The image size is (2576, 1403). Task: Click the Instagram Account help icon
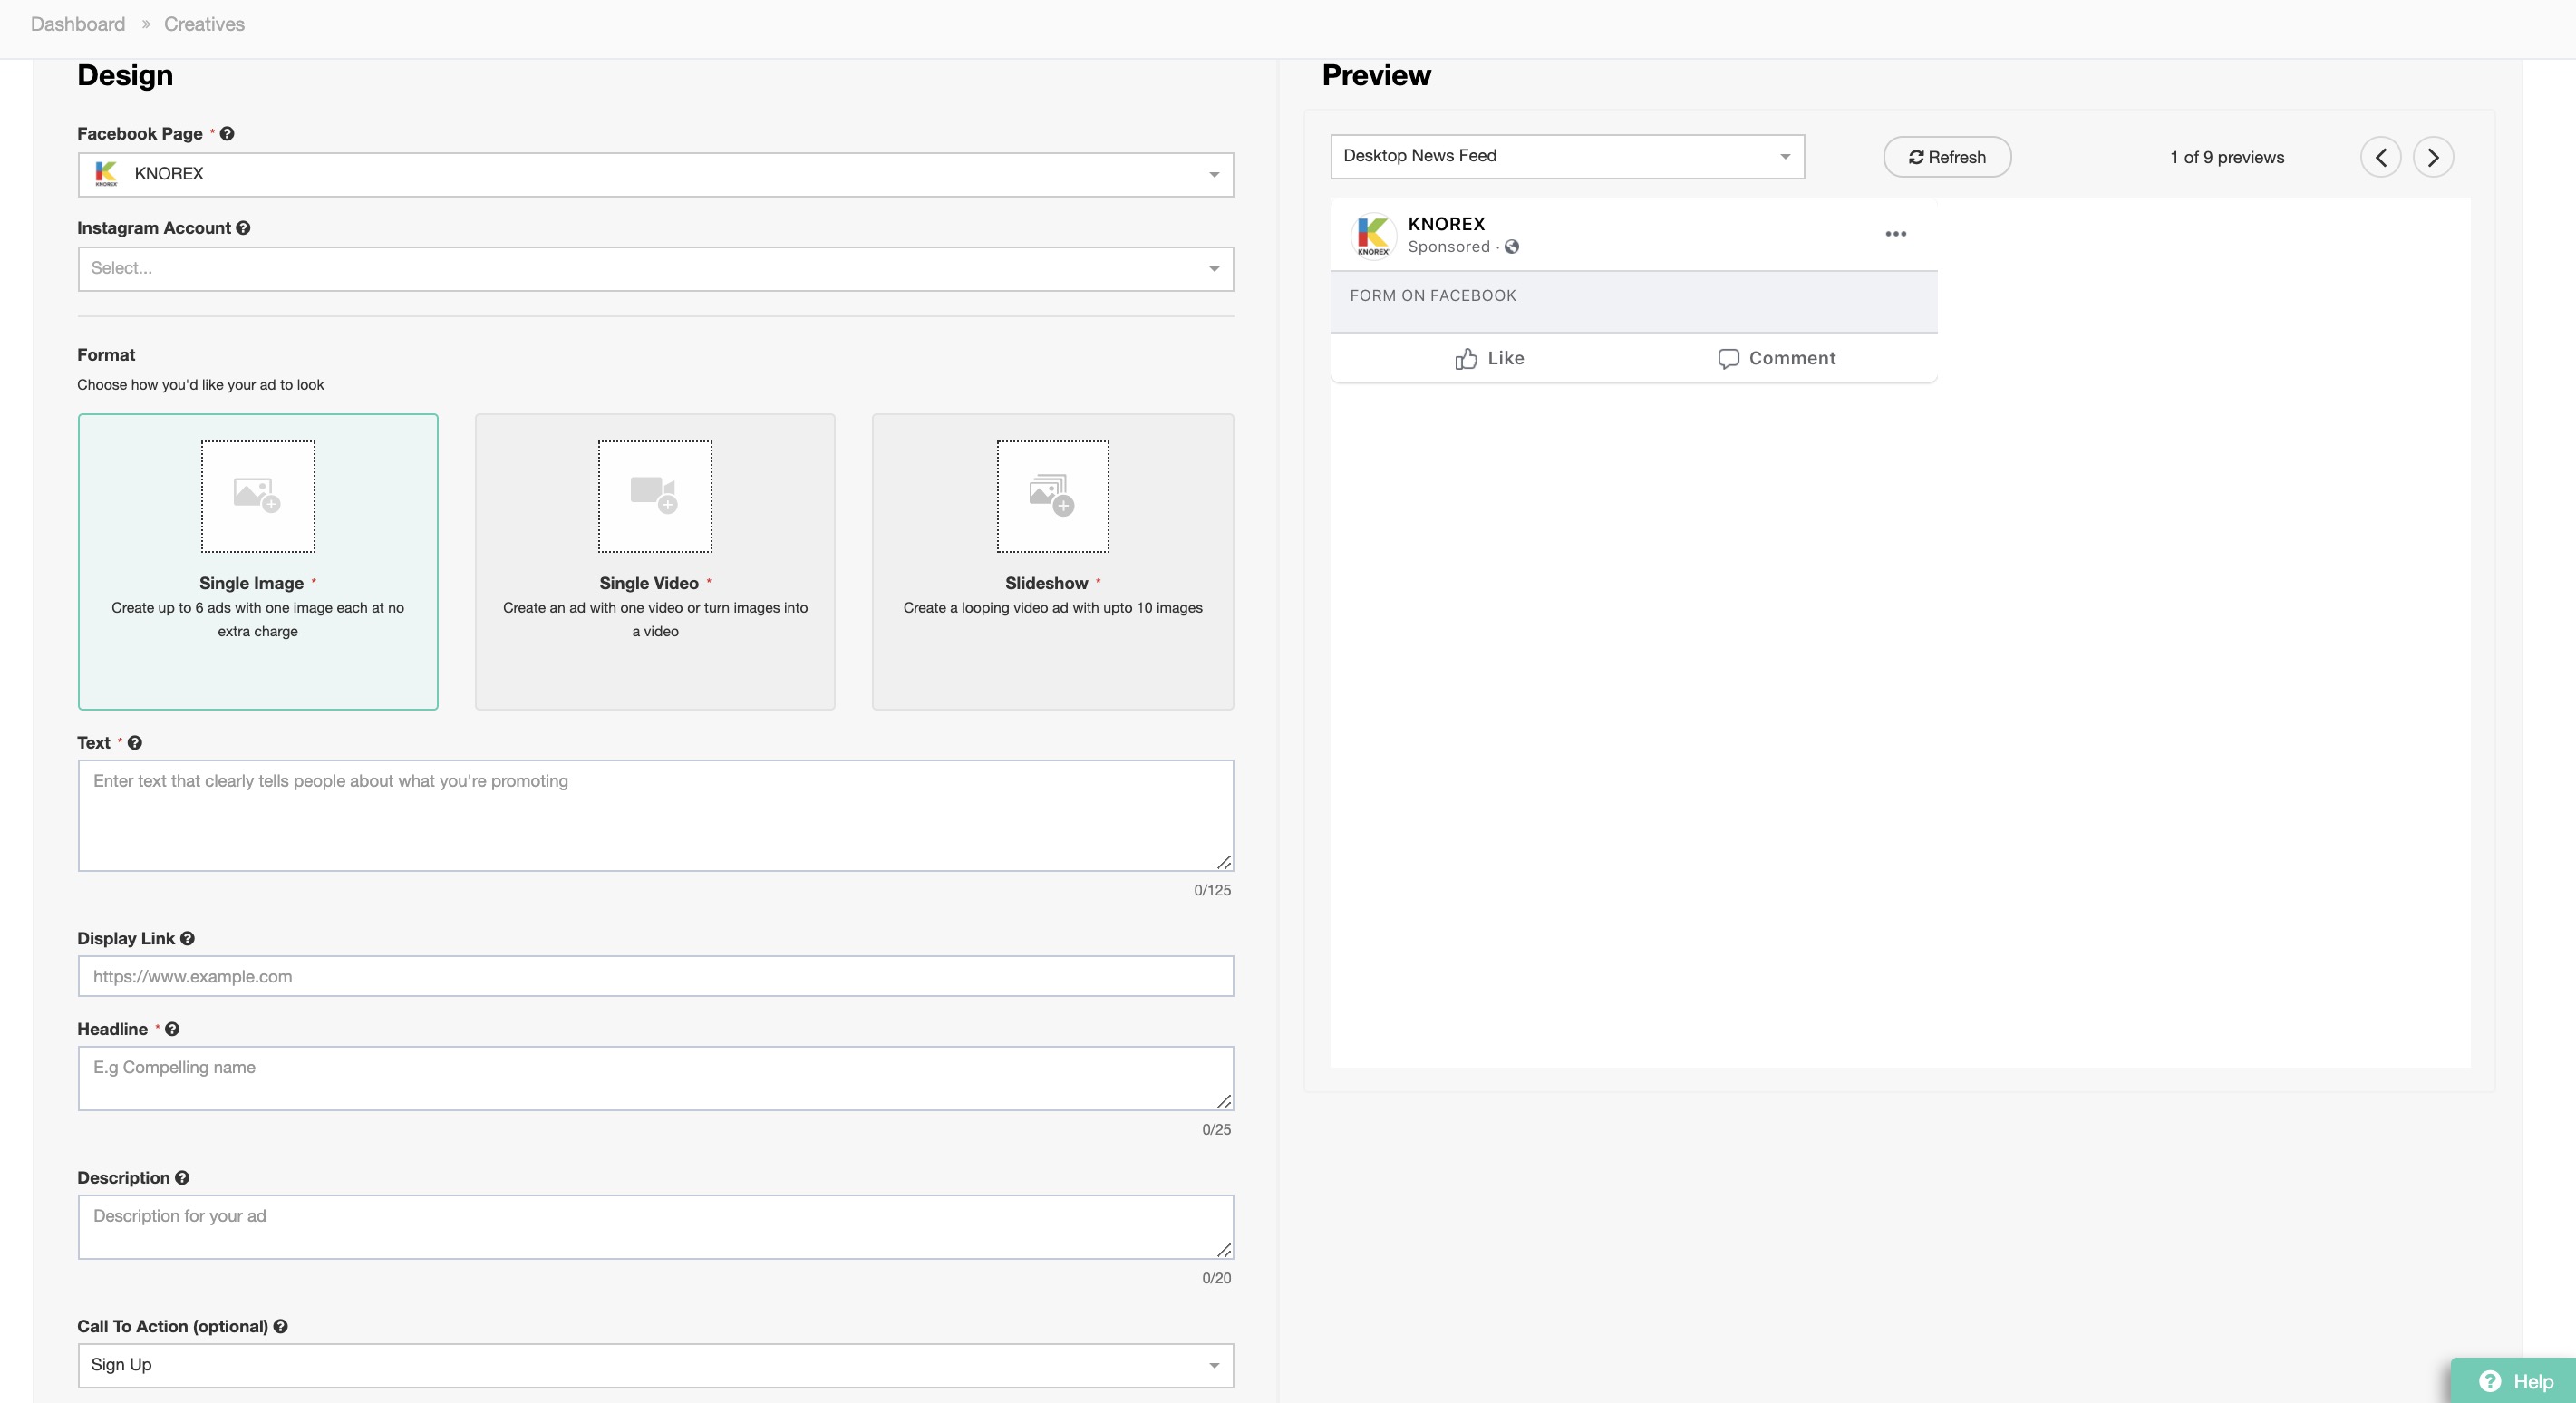(243, 228)
